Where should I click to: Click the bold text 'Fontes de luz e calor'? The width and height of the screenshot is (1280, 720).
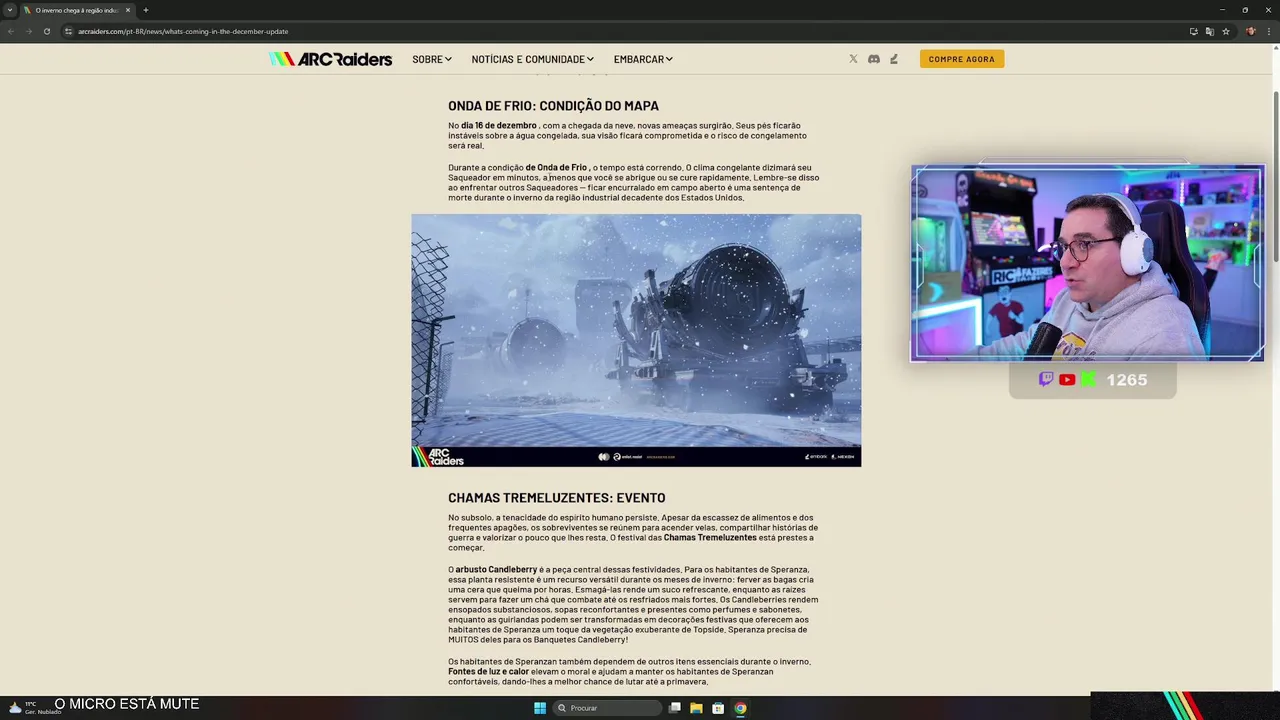pyautogui.click(x=488, y=672)
